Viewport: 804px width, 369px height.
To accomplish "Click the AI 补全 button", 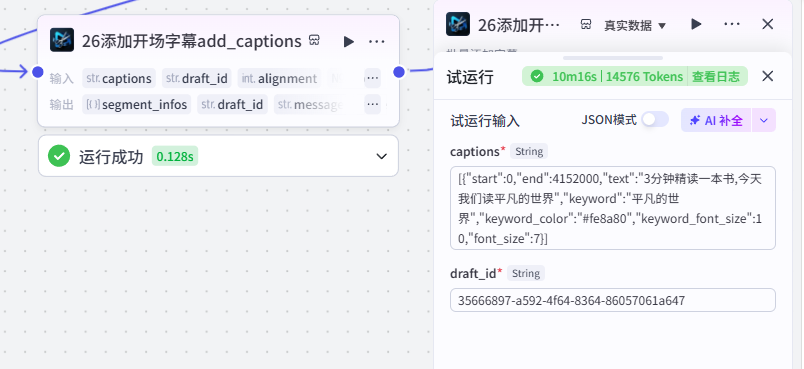I will (716, 120).
